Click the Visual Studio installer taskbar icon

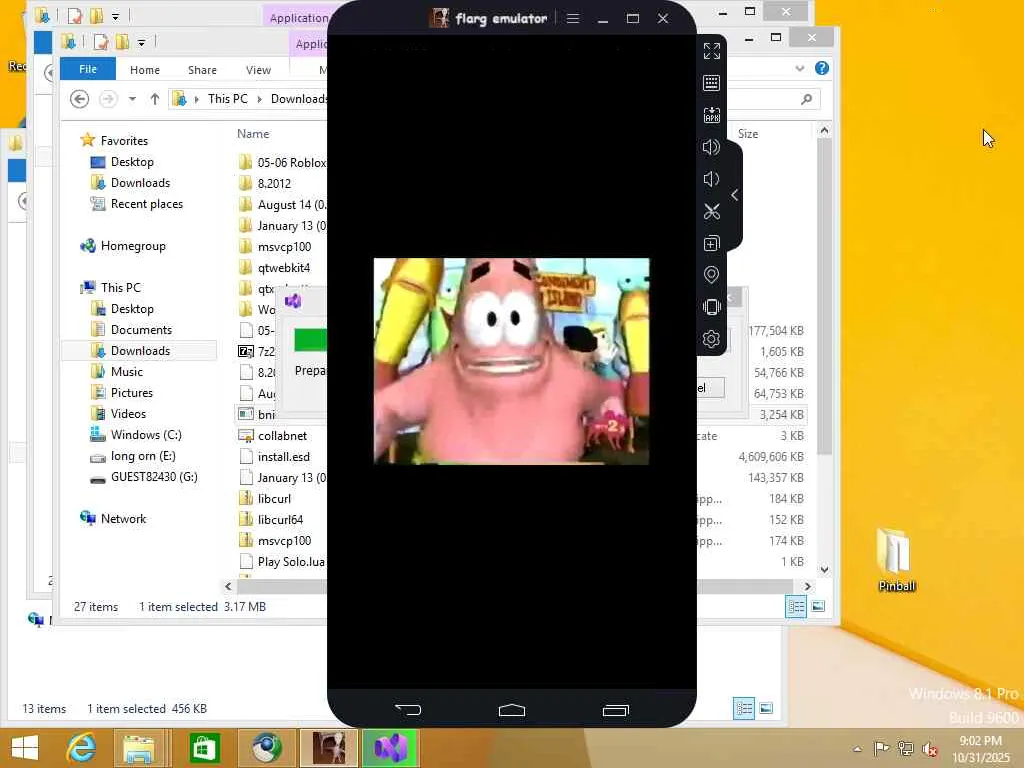tap(391, 748)
